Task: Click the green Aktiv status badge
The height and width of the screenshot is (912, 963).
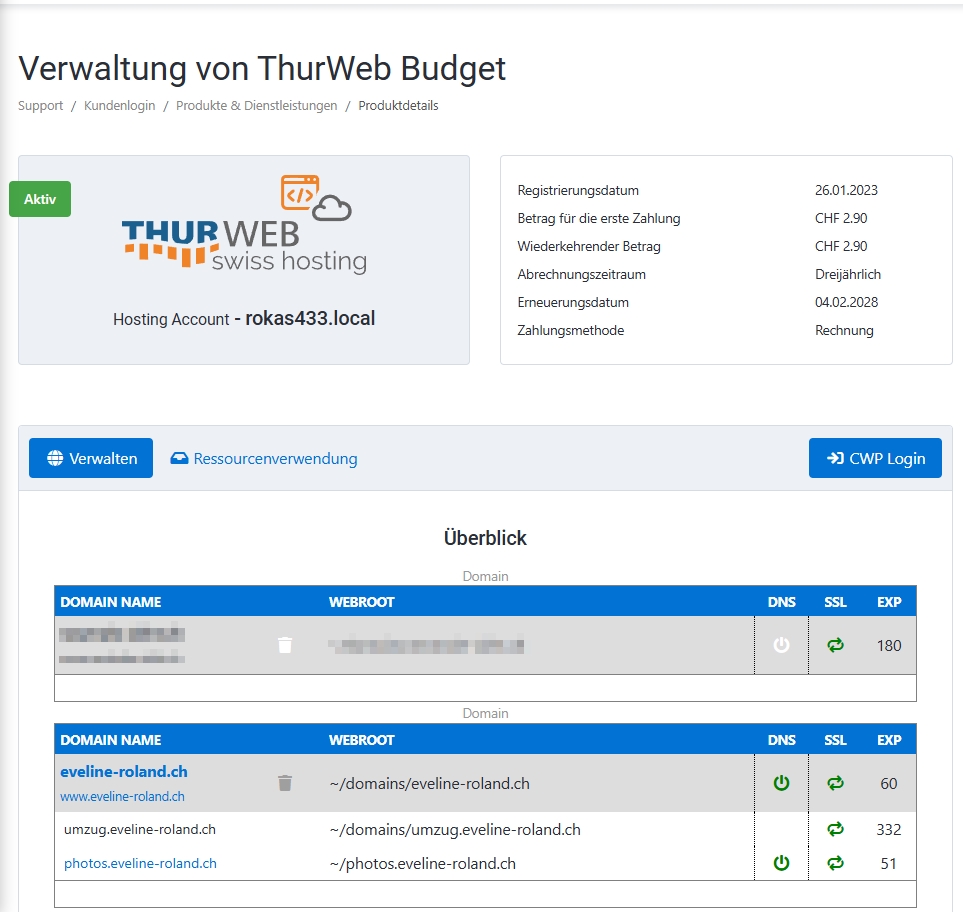Action: click(40, 199)
